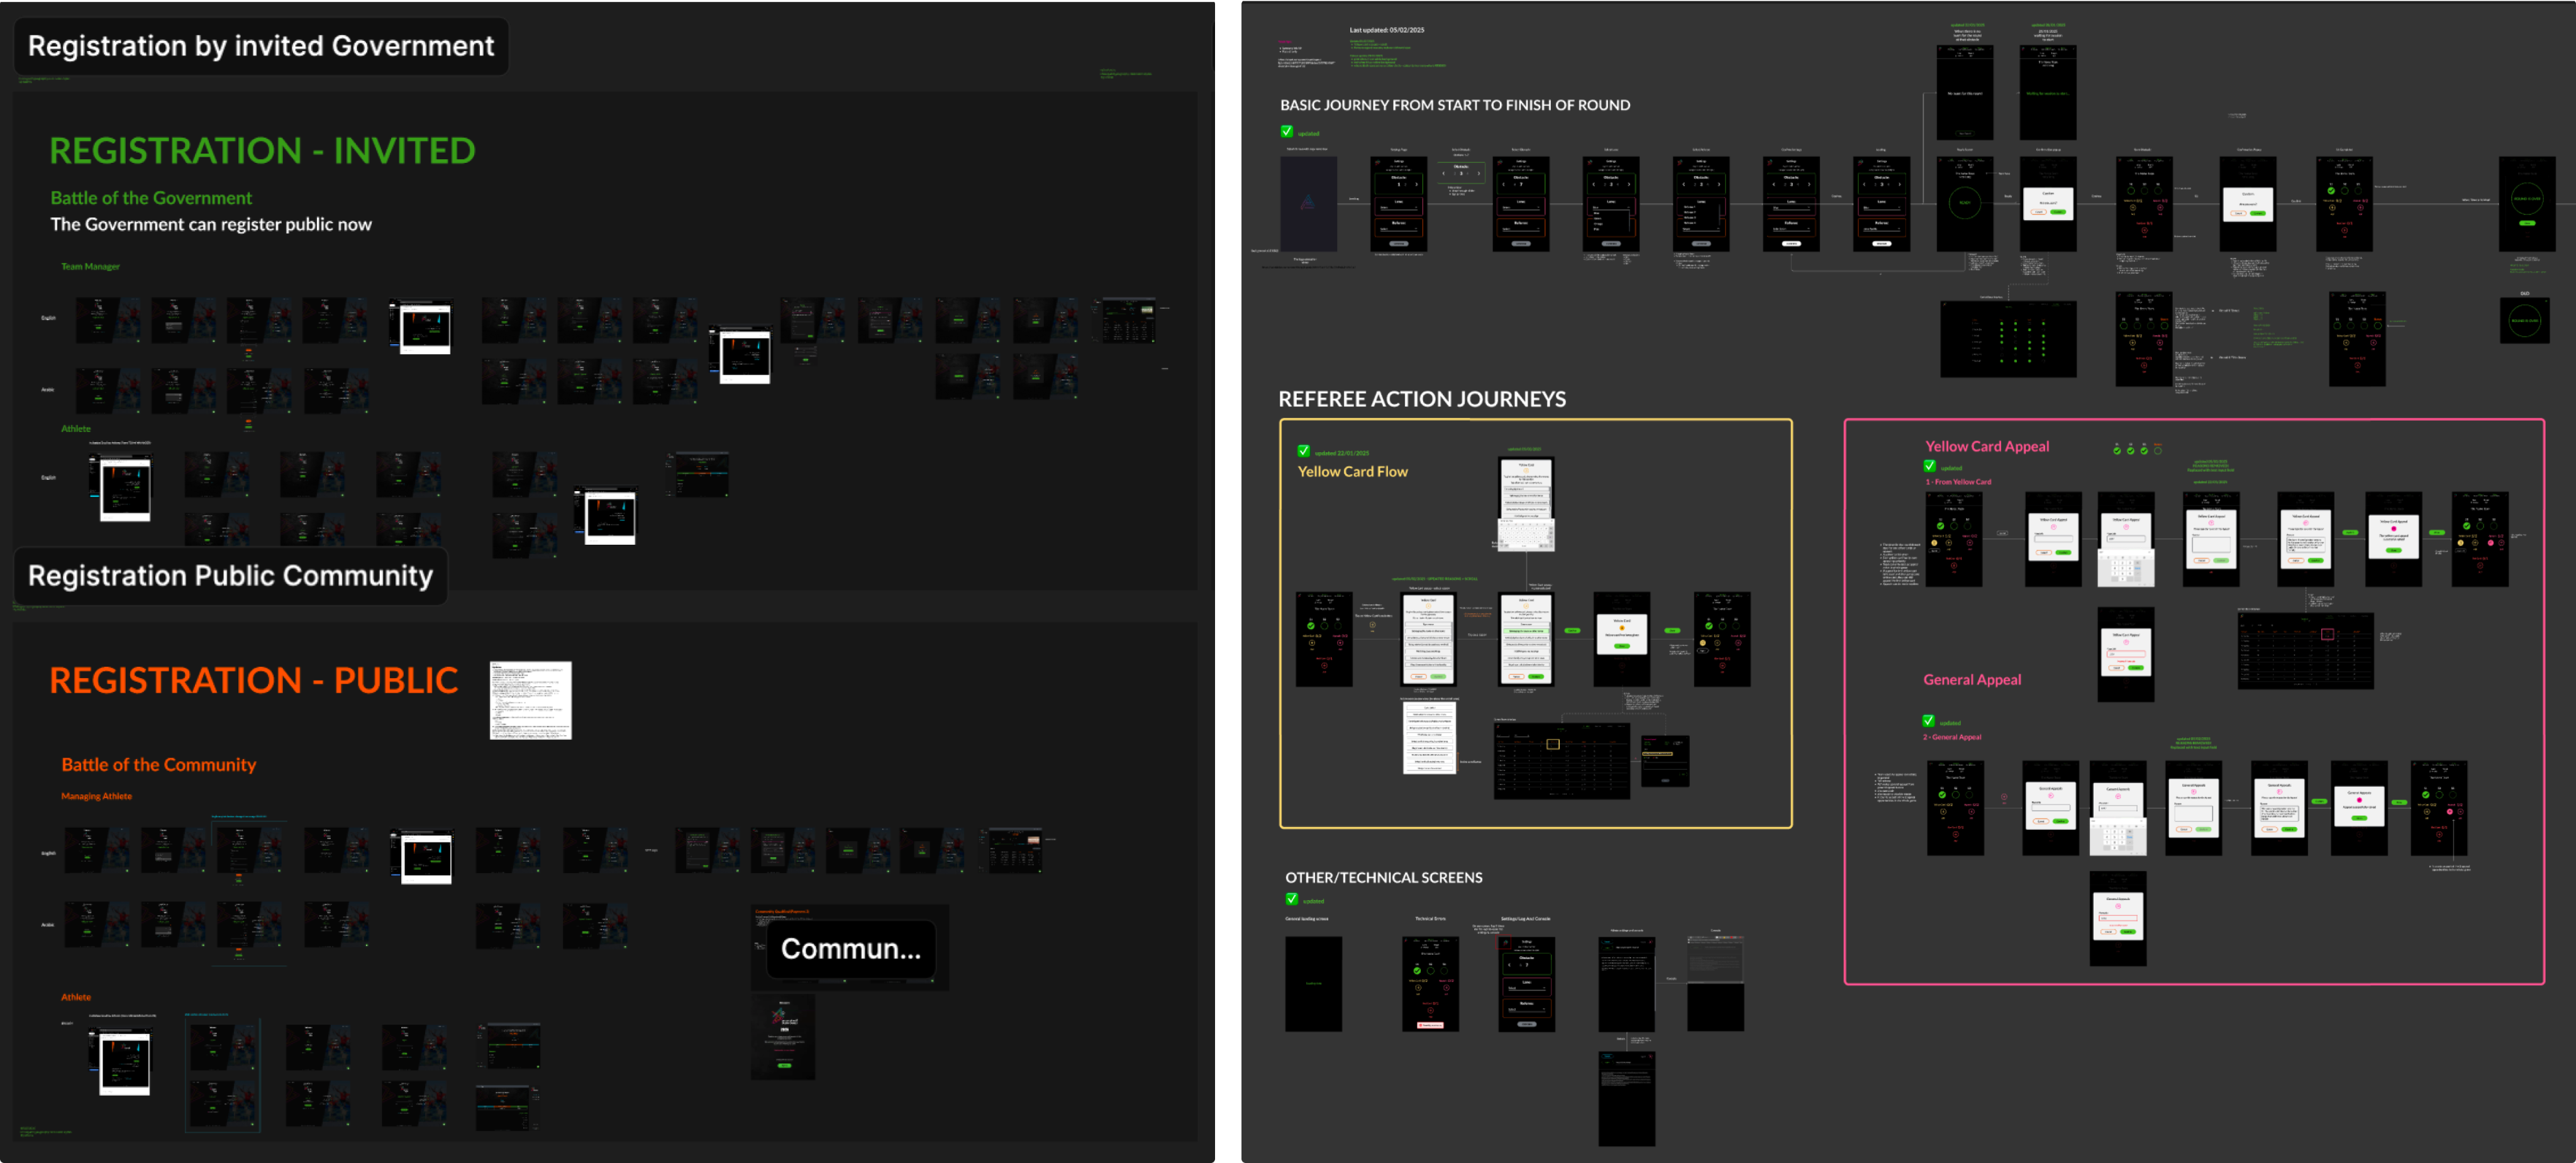The width and height of the screenshot is (2576, 1163).
Task: Click the '1 - From Yellow Card' label
Action: [1958, 482]
